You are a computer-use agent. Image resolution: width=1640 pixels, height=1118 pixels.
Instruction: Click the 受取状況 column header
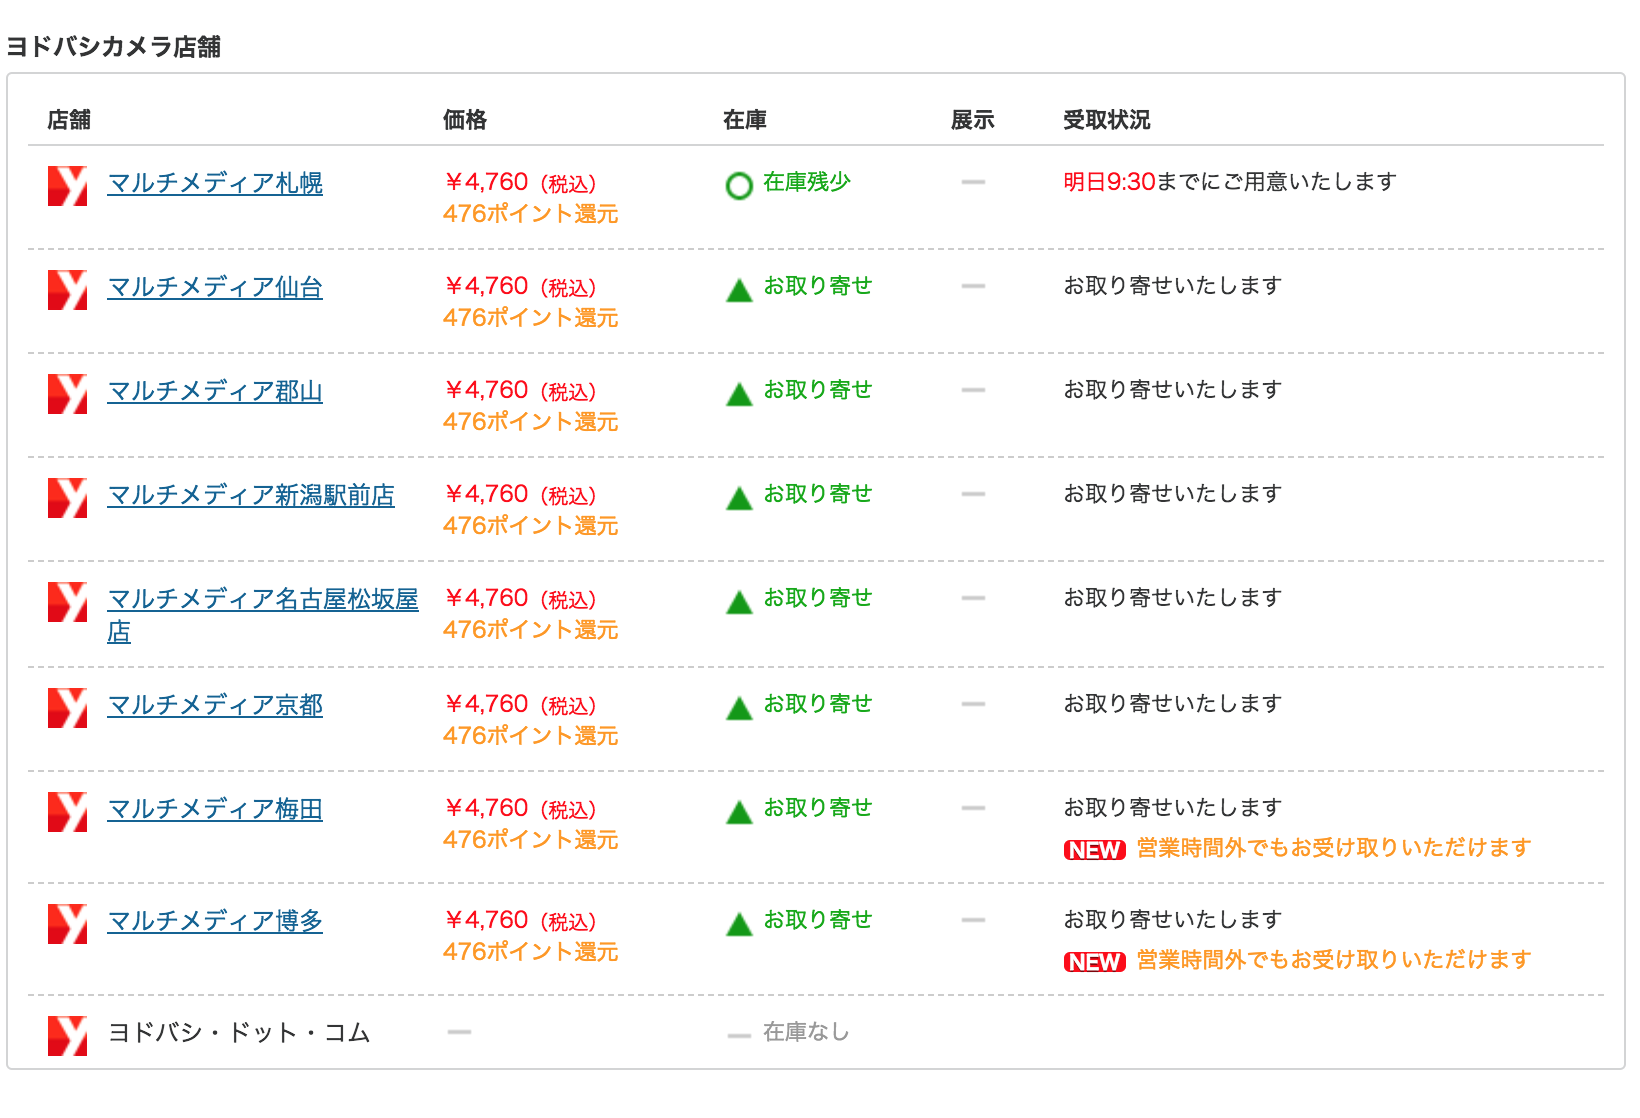pos(1106,120)
